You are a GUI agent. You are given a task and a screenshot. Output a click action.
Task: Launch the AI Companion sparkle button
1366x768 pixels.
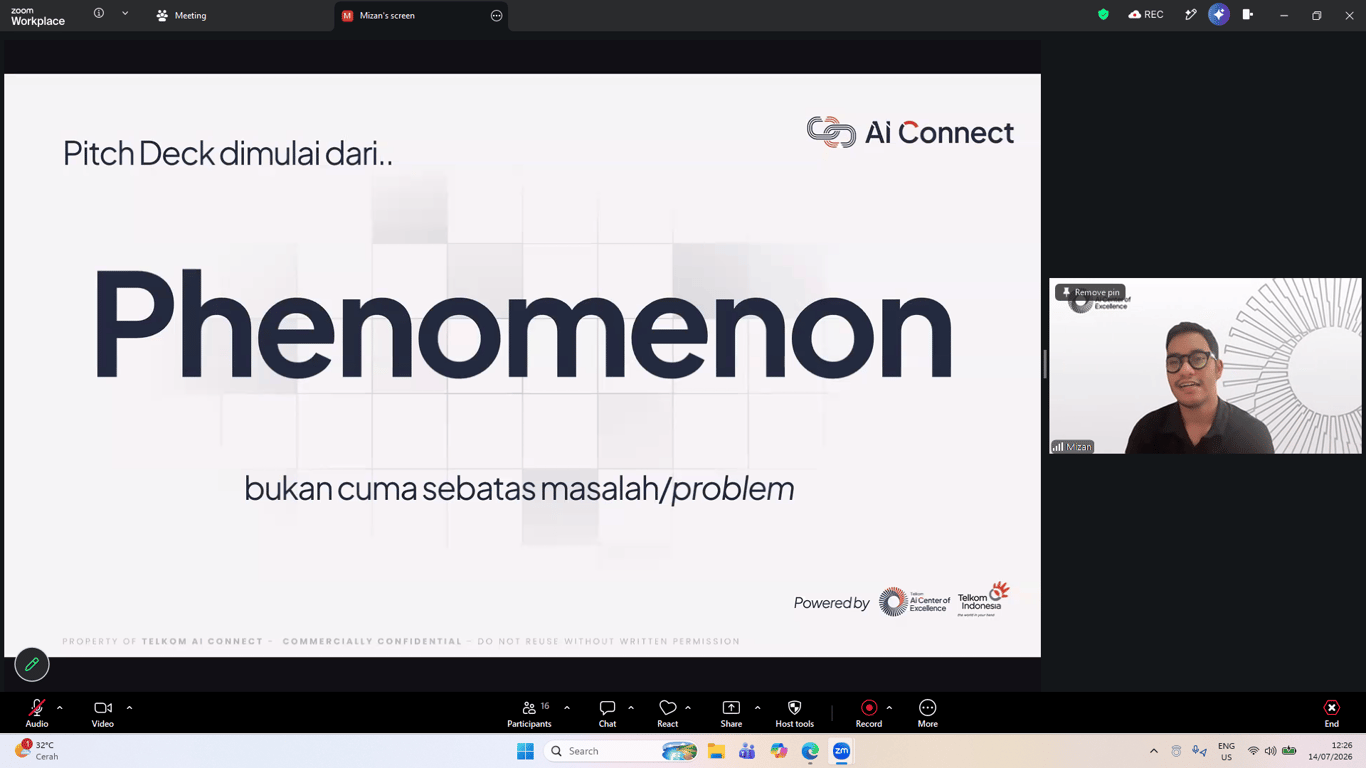(x=1218, y=15)
